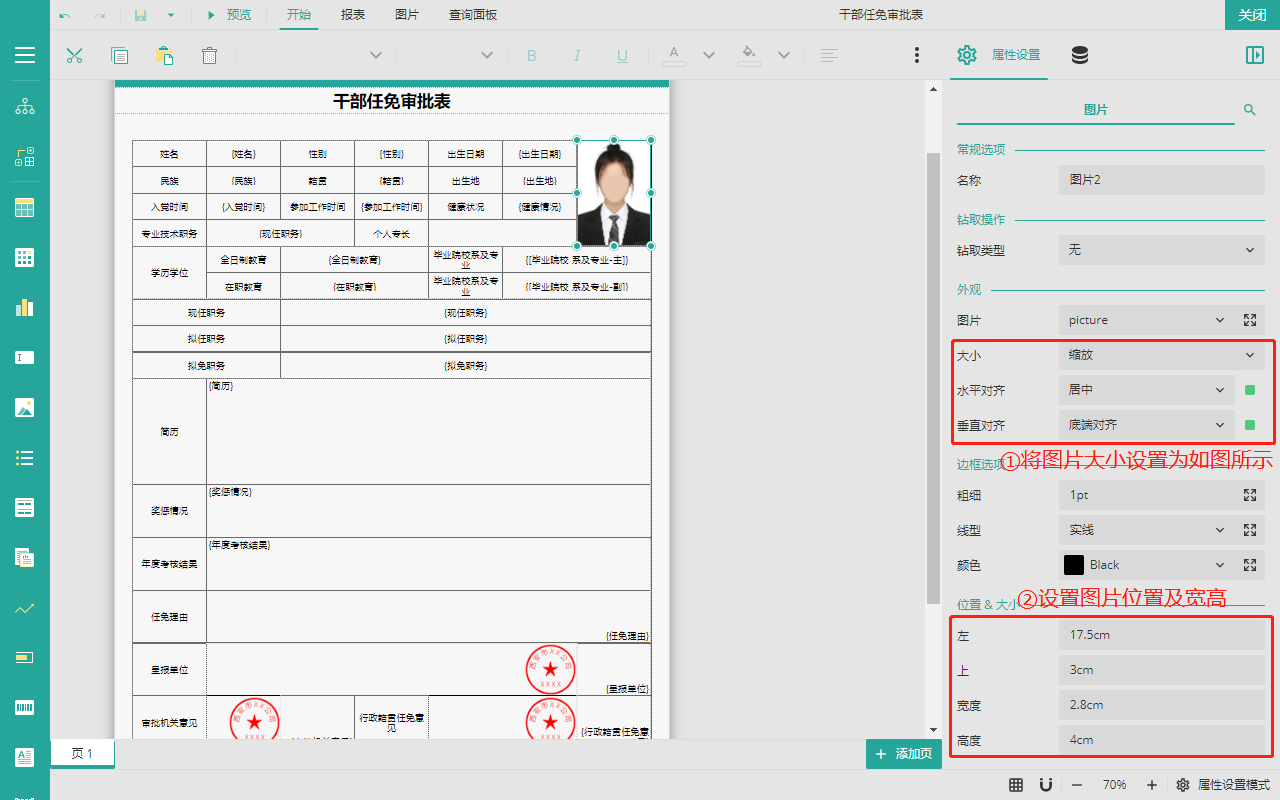The width and height of the screenshot is (1280, 800).
Task: Open the 线型 dropdown showing 实线
Action: (x=1146, y=530)
